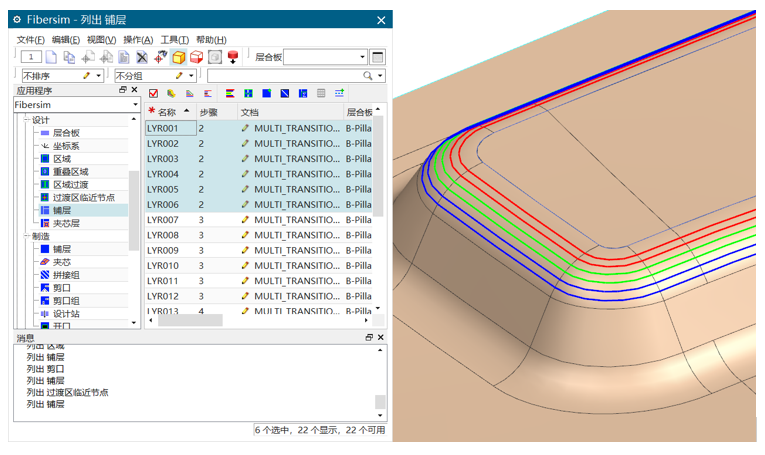Collapse the 制造 tree branch
Image resolution: width=765 pixels, height=455 pixels.
(x=27, y=236)
